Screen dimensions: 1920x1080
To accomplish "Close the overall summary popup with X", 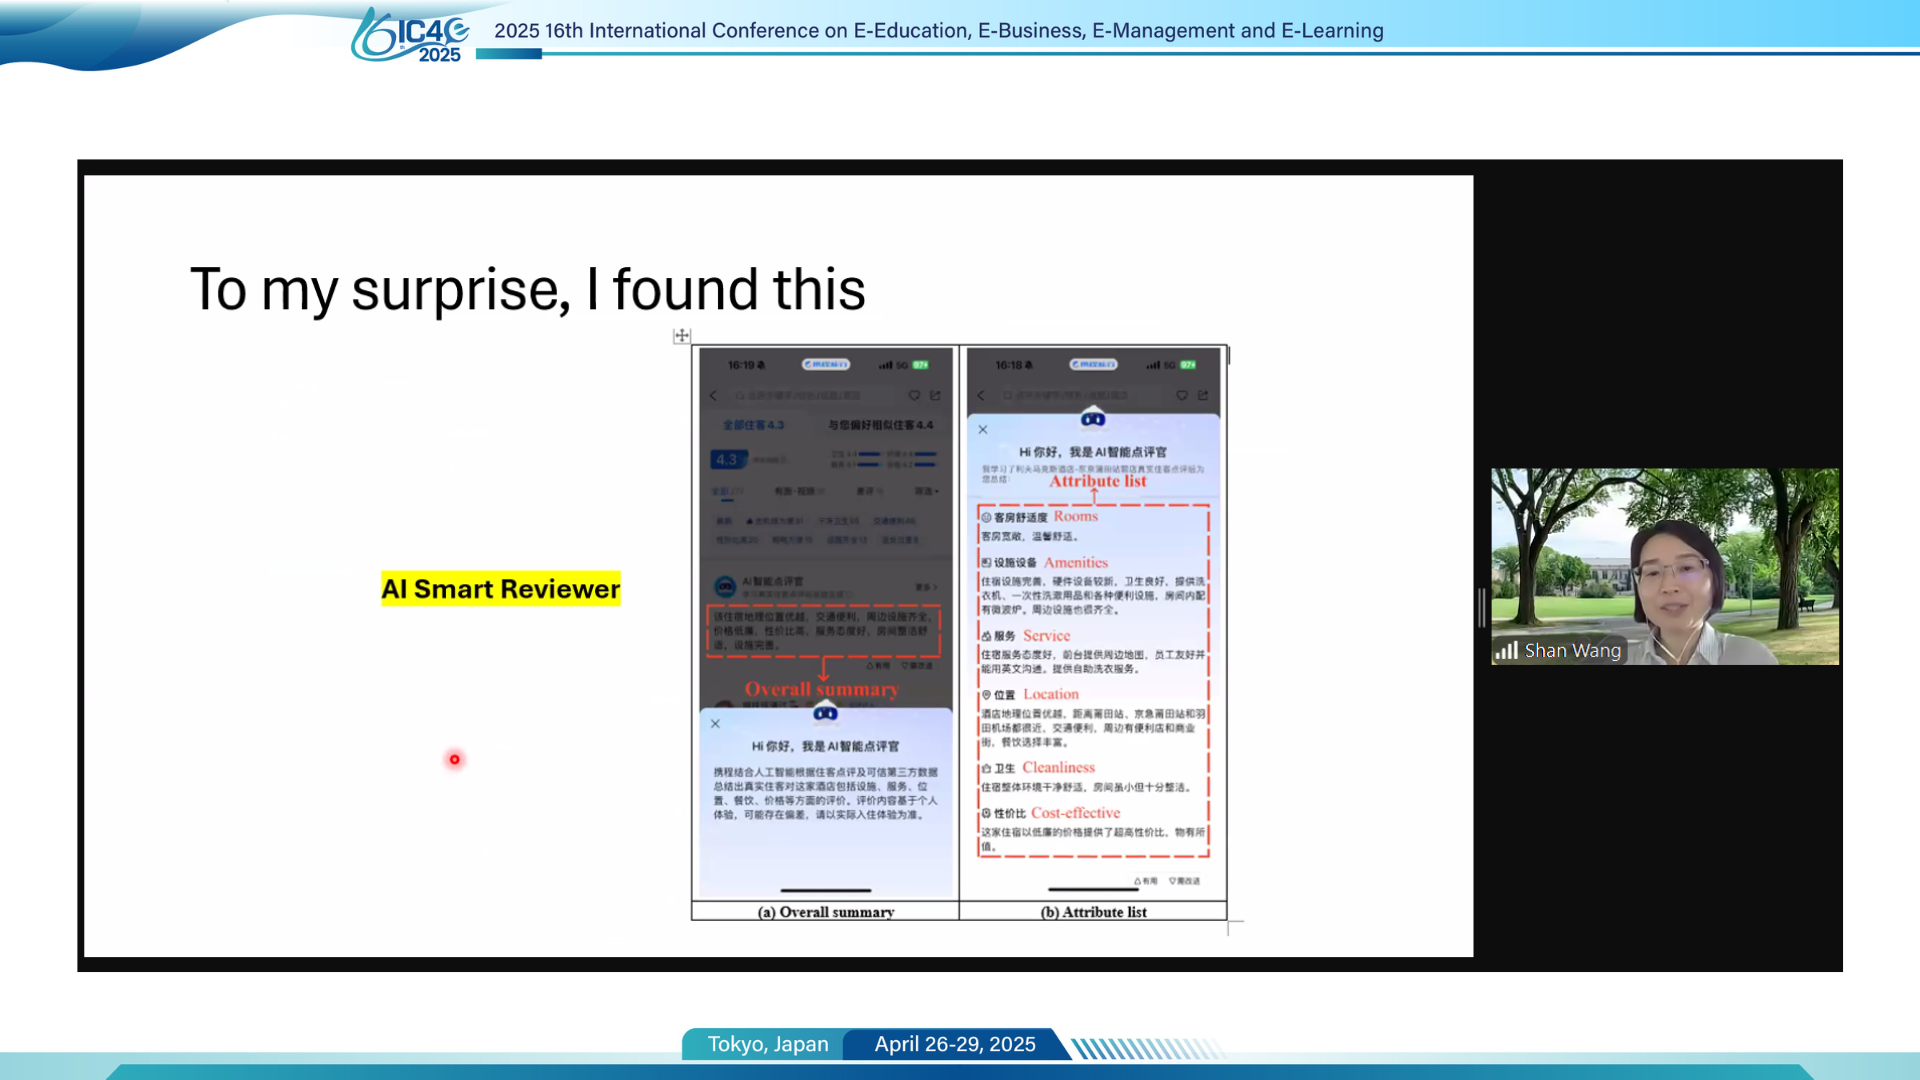I will coord(715,724).
